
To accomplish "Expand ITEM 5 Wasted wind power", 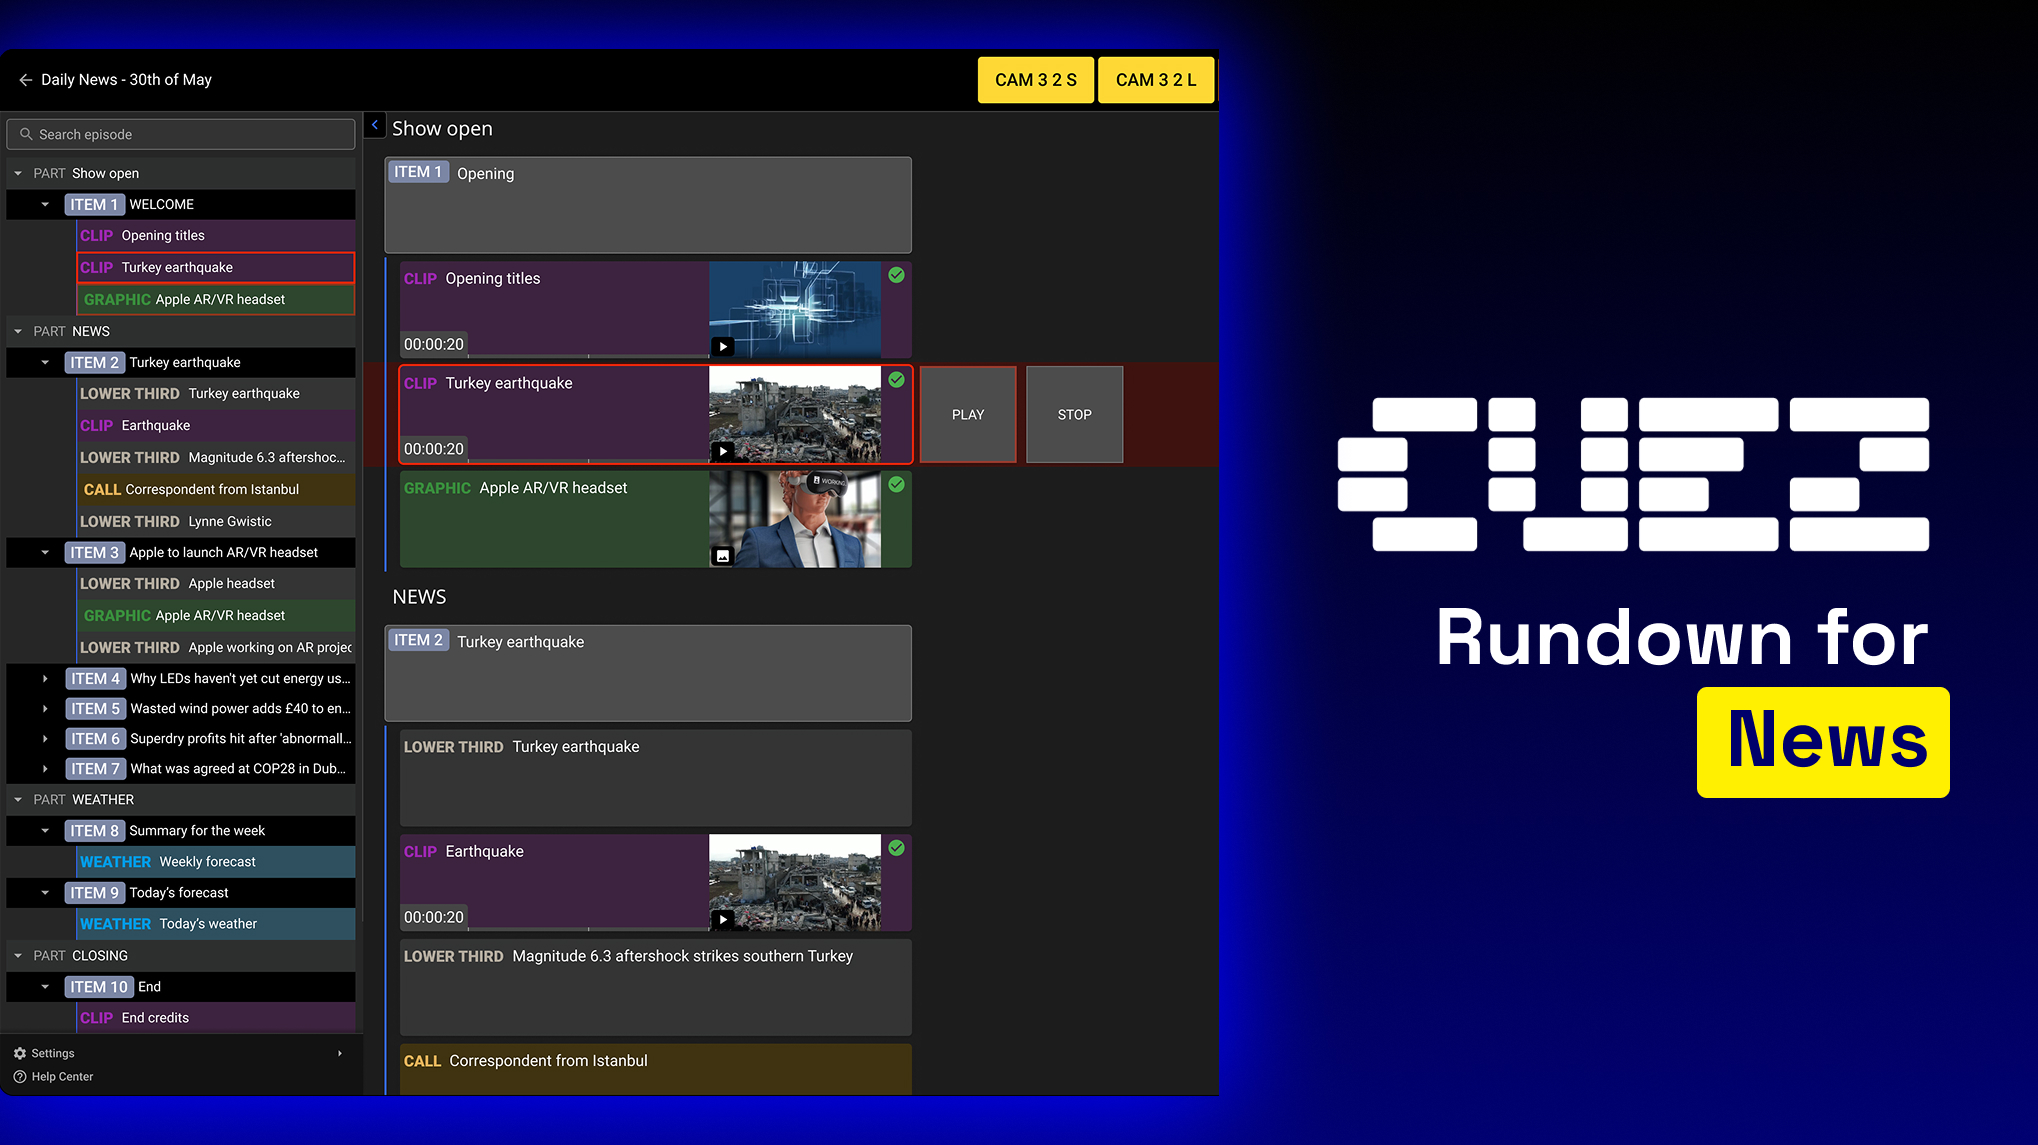I will (45, 708).
